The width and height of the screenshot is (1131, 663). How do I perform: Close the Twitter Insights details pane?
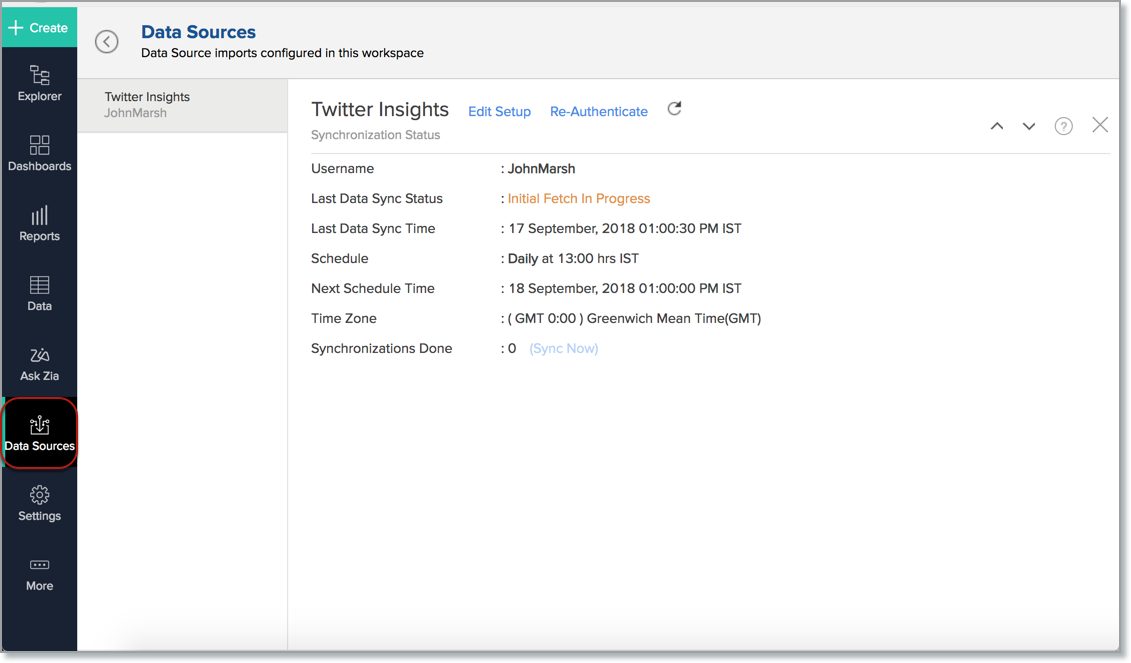1100,125
